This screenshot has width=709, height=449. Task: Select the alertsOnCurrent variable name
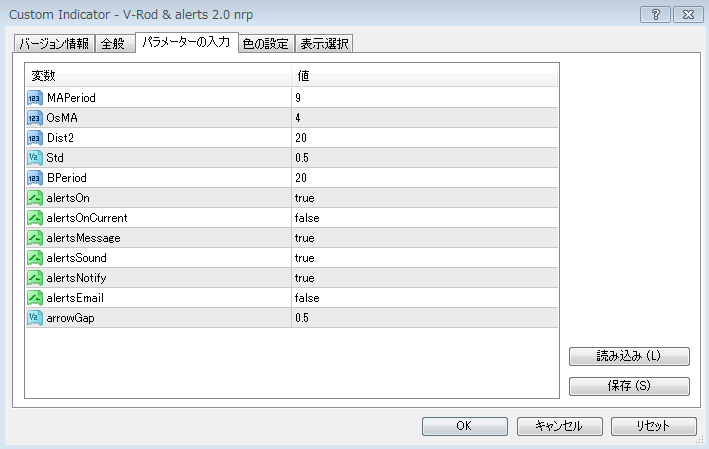coord(87,218)
